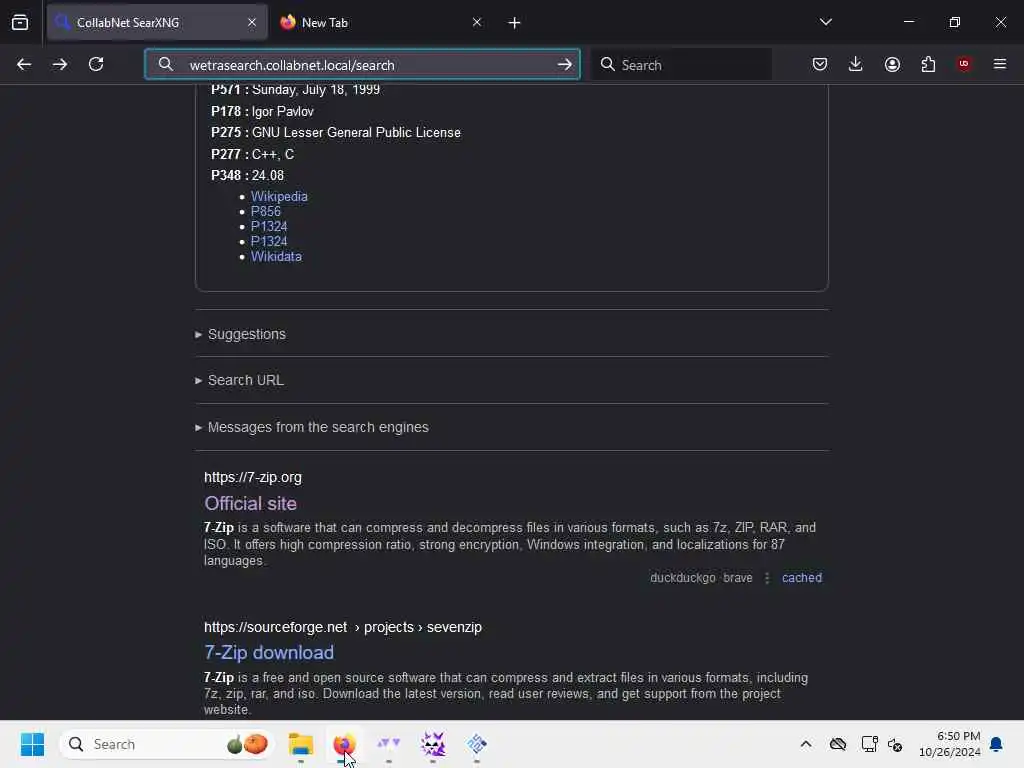Click the notification bell icon
The width and height of the screenshot is (1024, 768).
(x=996, y=744)
